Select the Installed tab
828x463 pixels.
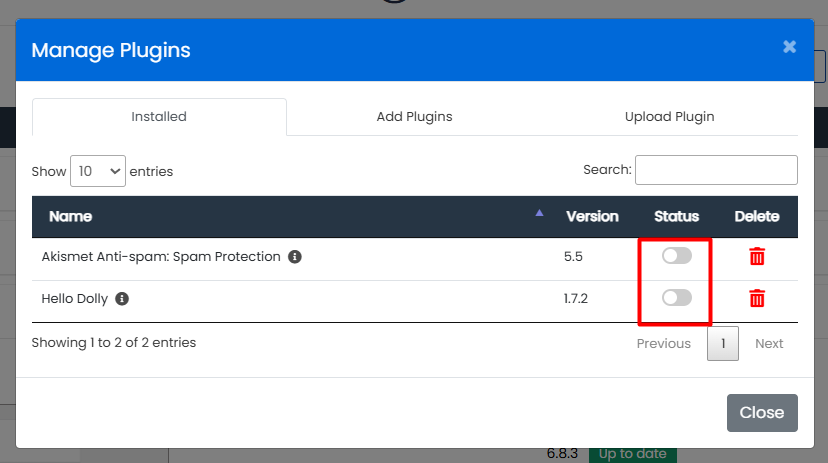tap(159, 117)
